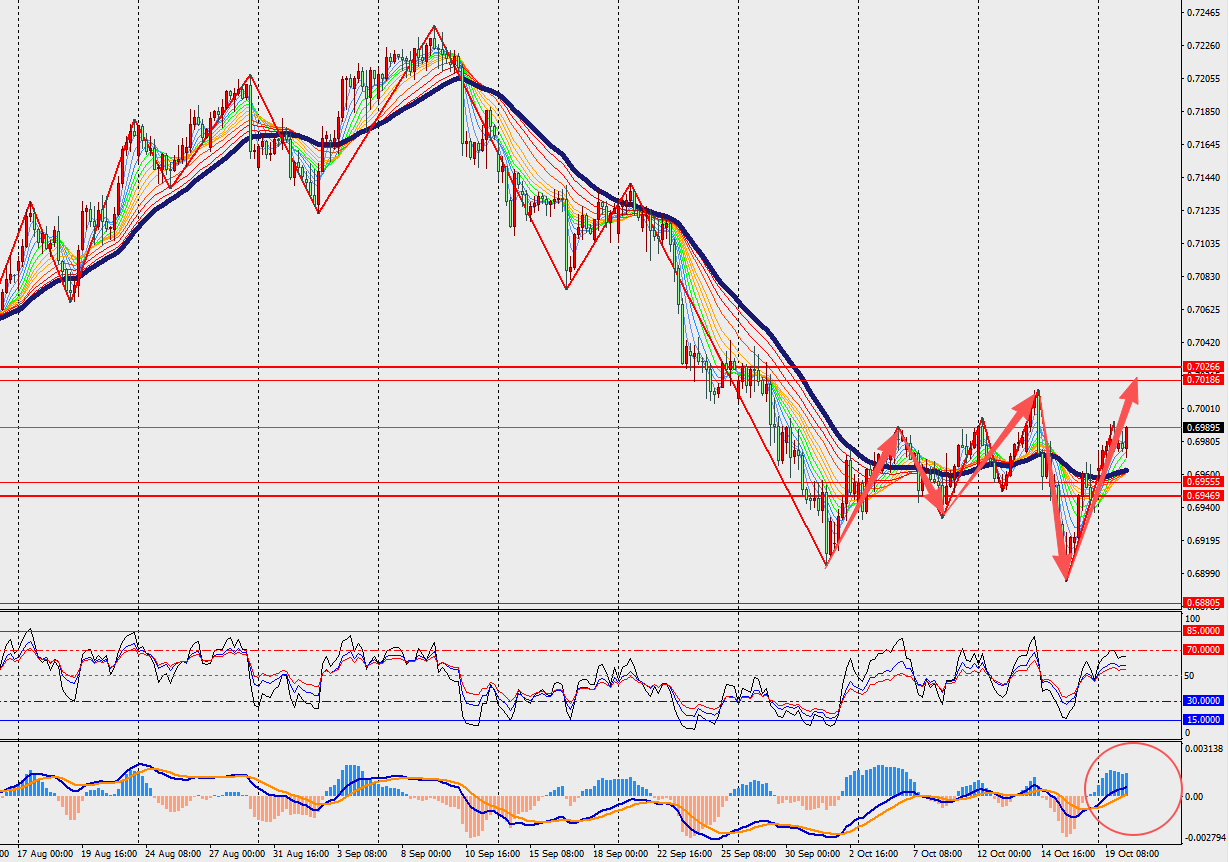Select the 12 Oct 00:00 time label
The width and height of the screenshot is (1229, 862).
1002,855
